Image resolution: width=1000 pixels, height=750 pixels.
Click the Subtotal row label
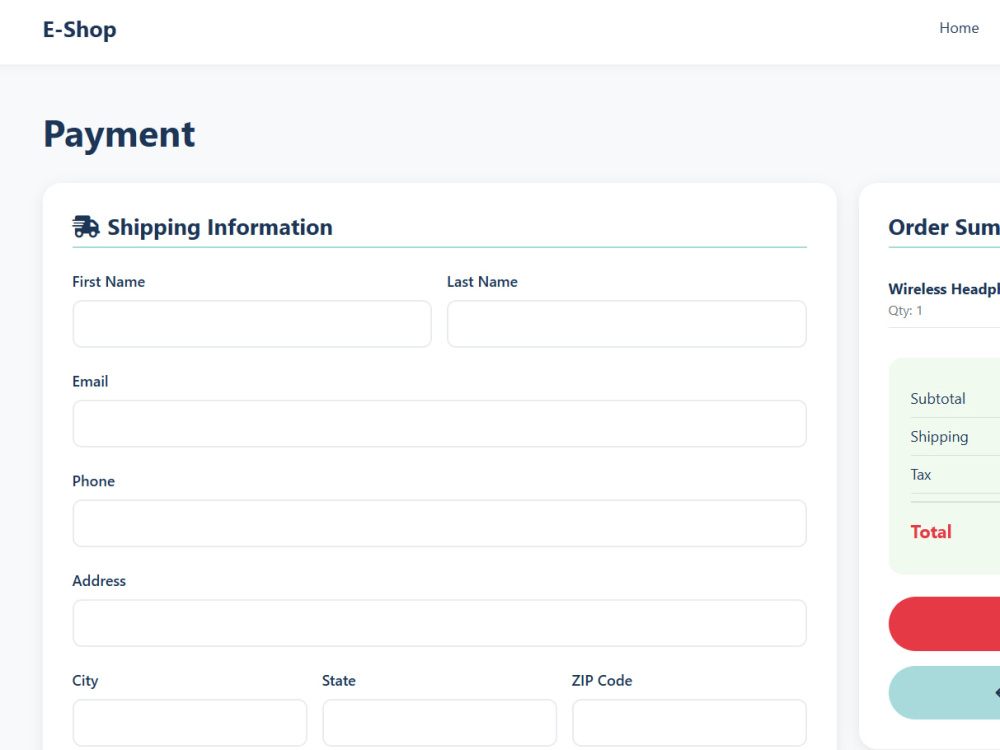point(938,399)
